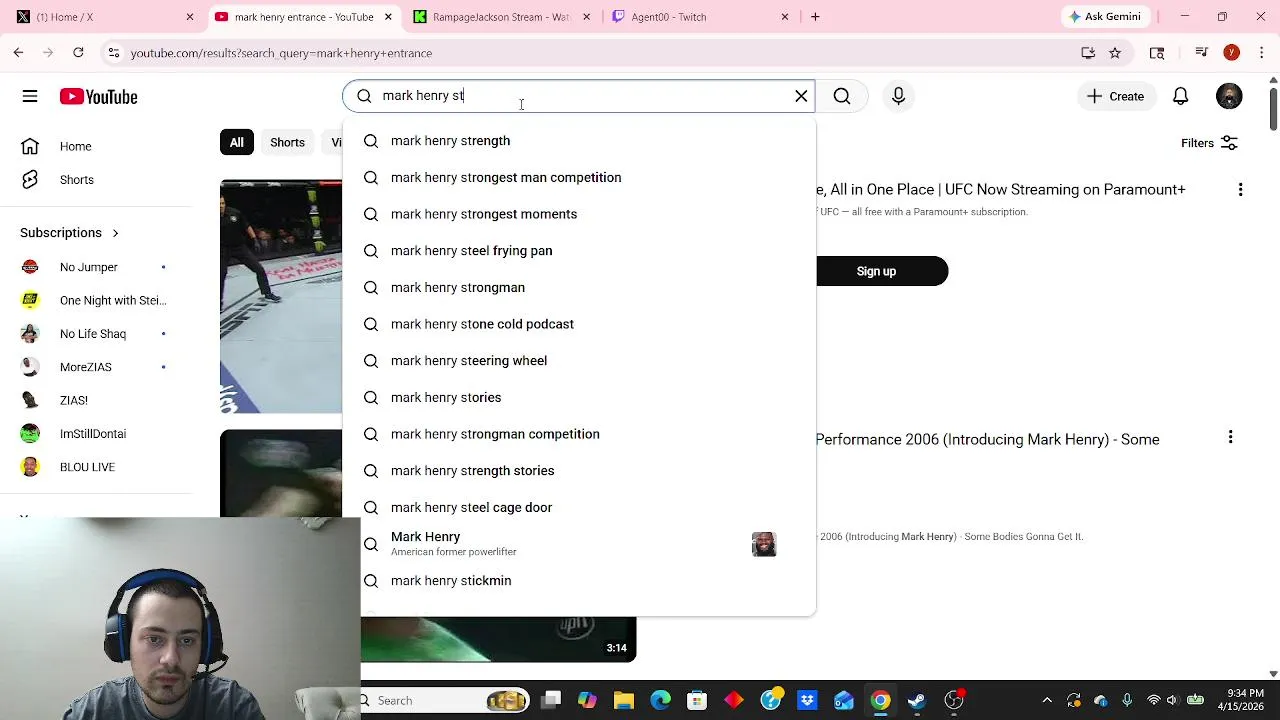1280x720 pixels.
Task: Open Chrome profile avatar
Action: click(1232, 52)
